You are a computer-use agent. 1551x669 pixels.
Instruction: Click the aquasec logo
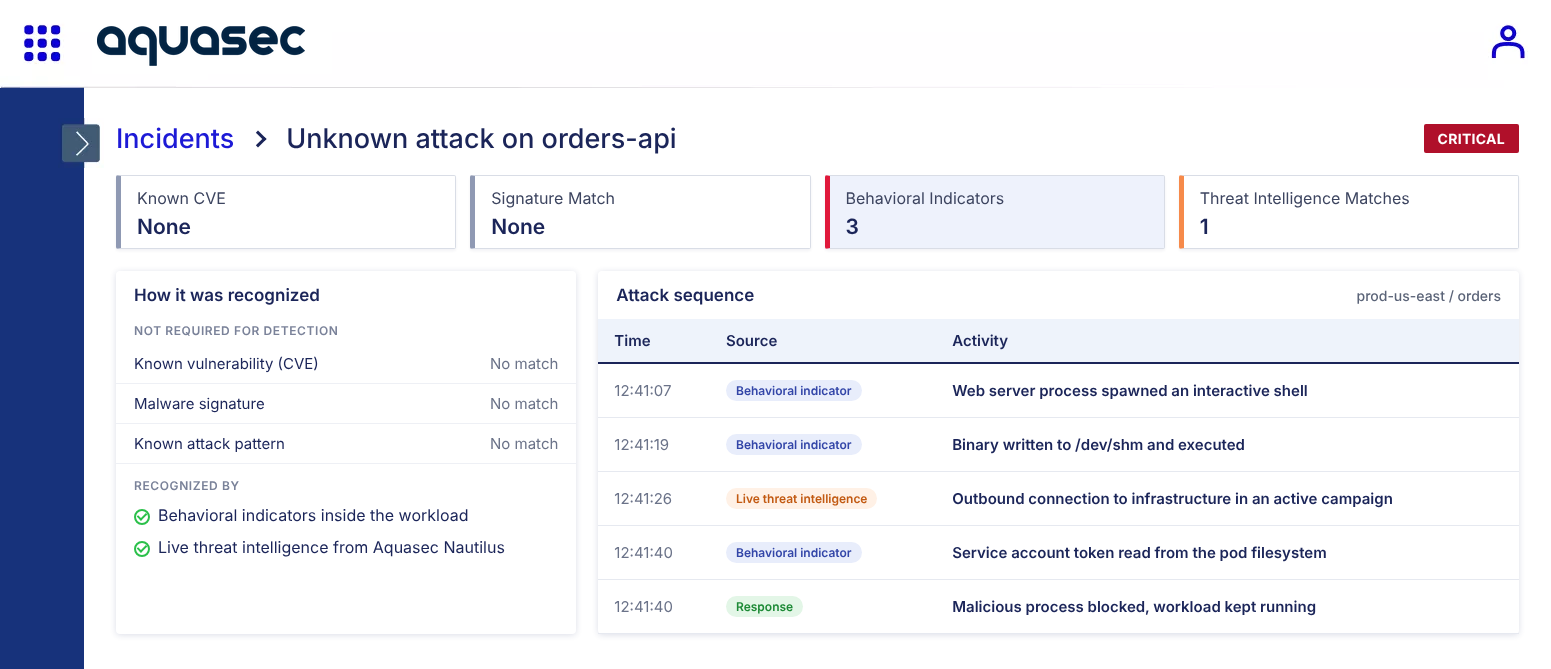[x=201, y=43]
